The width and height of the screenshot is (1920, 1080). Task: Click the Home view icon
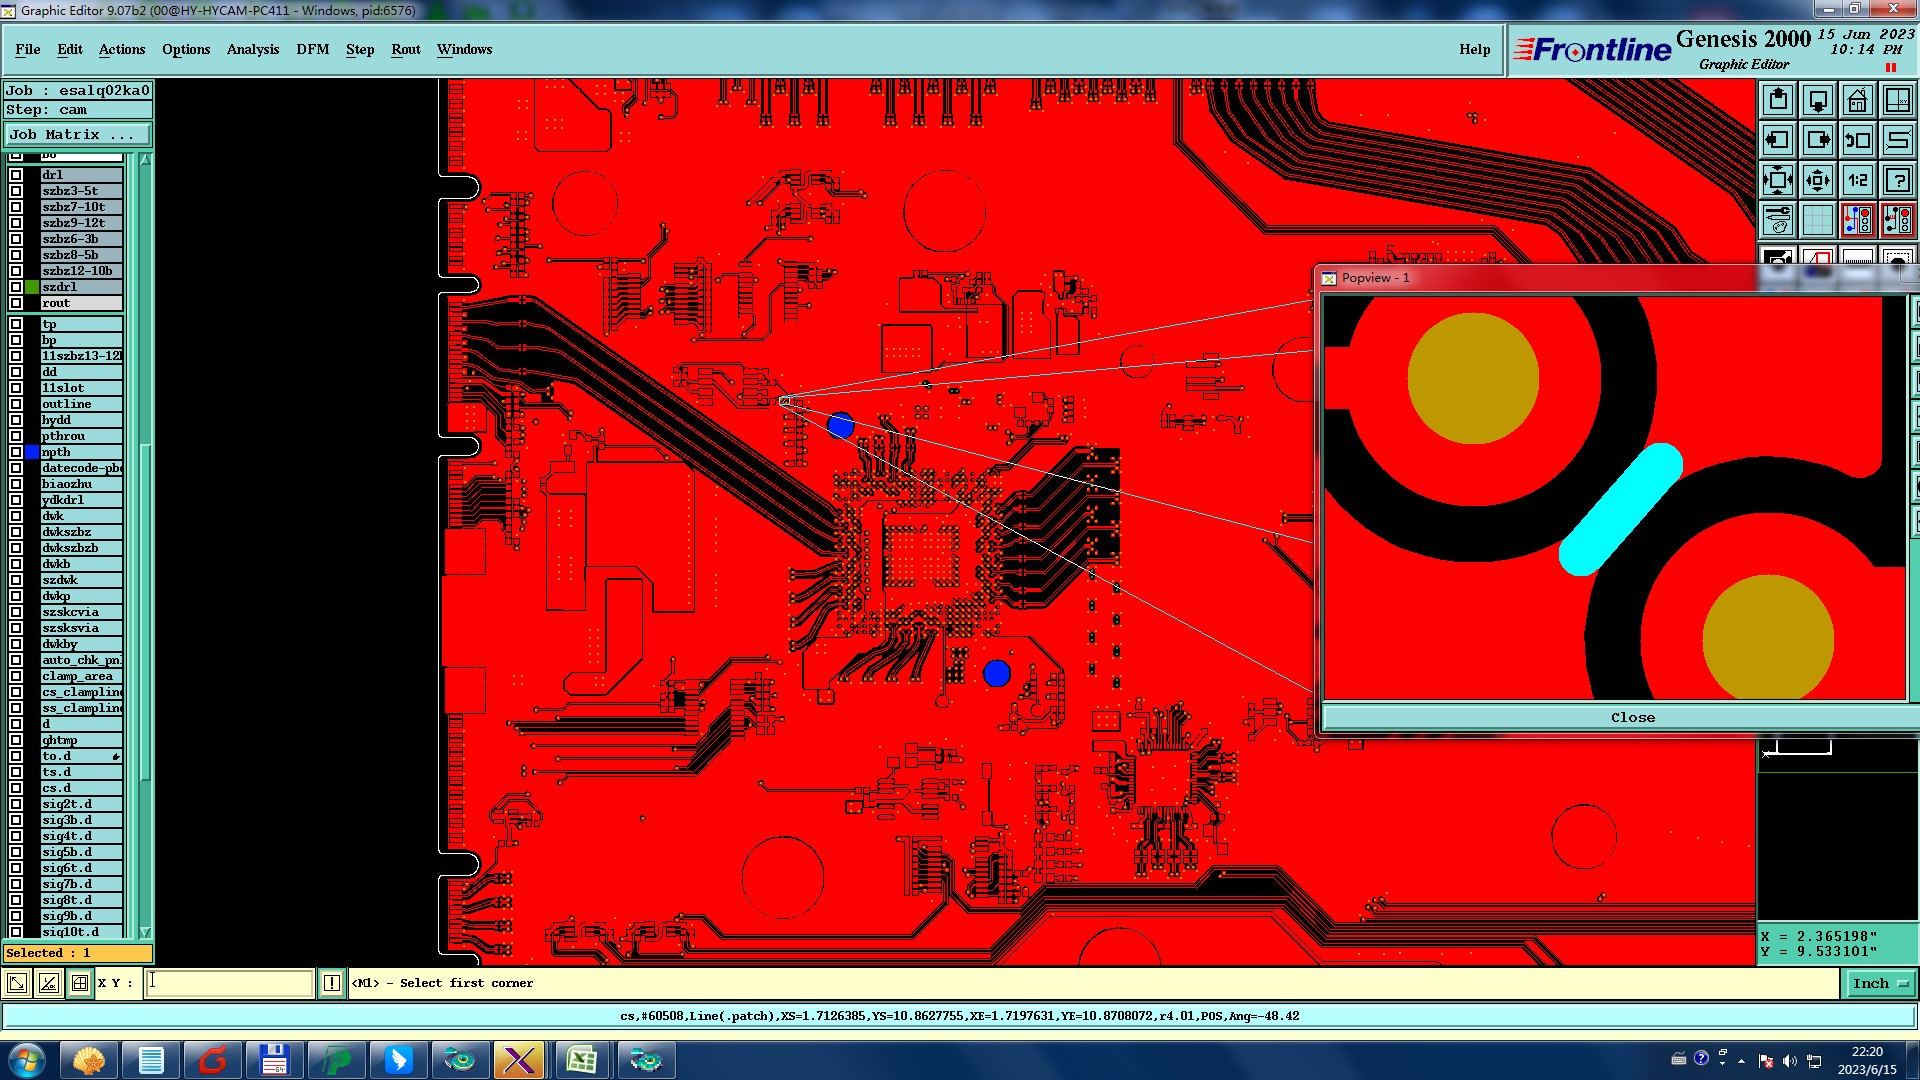tap(1857, 100)
